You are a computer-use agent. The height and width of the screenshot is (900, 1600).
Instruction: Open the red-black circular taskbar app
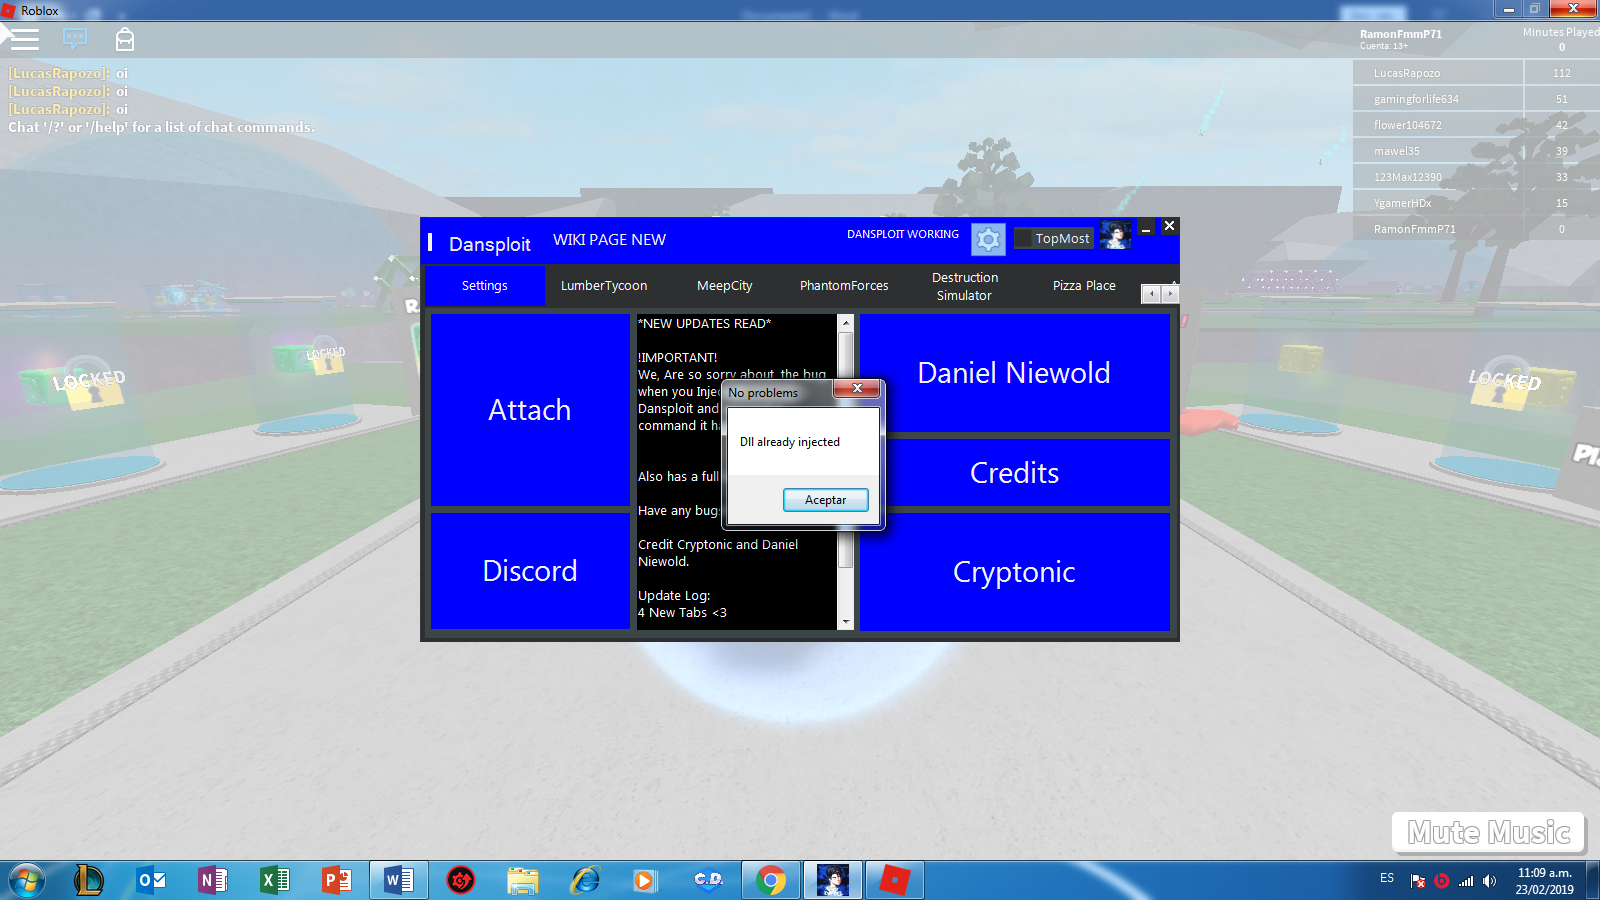(460, 880)
